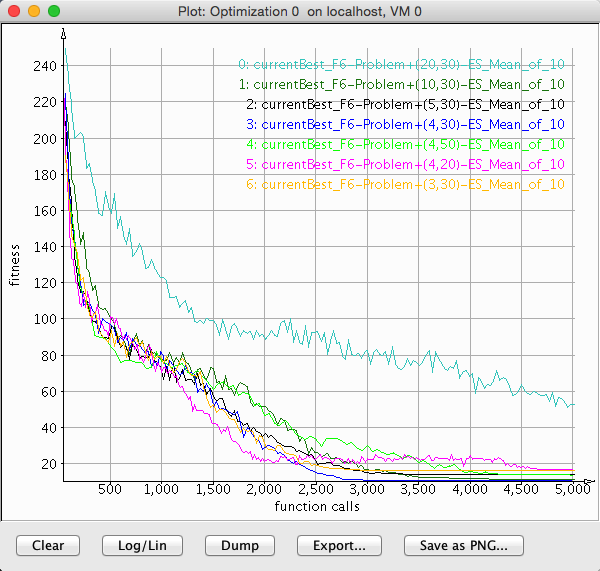Screen dimensions: 600x571
Task: Toggle the Log/Lin scale button
Action: point(144,545)
